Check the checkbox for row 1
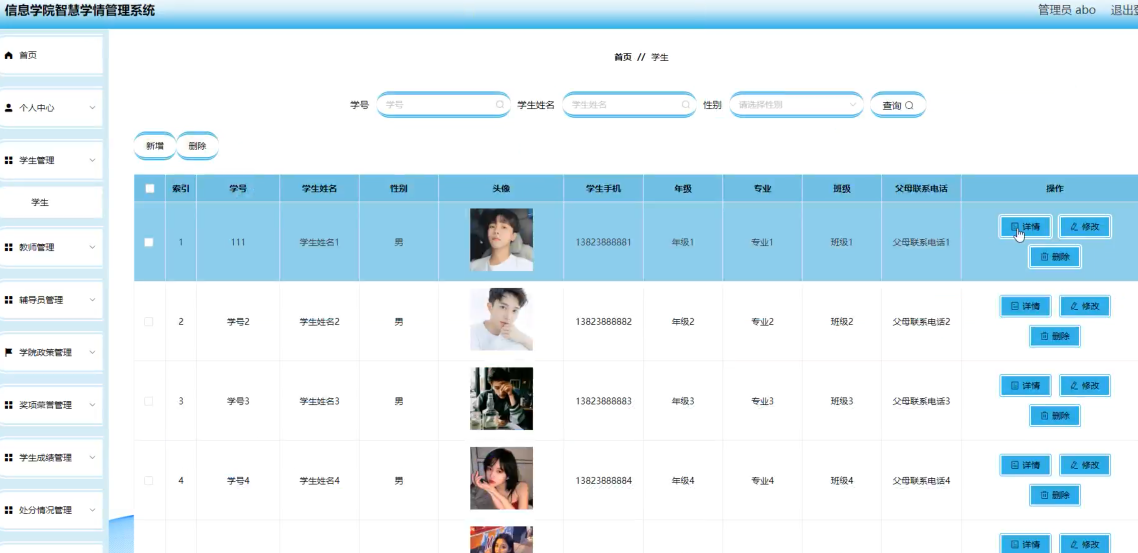Viewport: 1138px width, 553px height. 149,242
